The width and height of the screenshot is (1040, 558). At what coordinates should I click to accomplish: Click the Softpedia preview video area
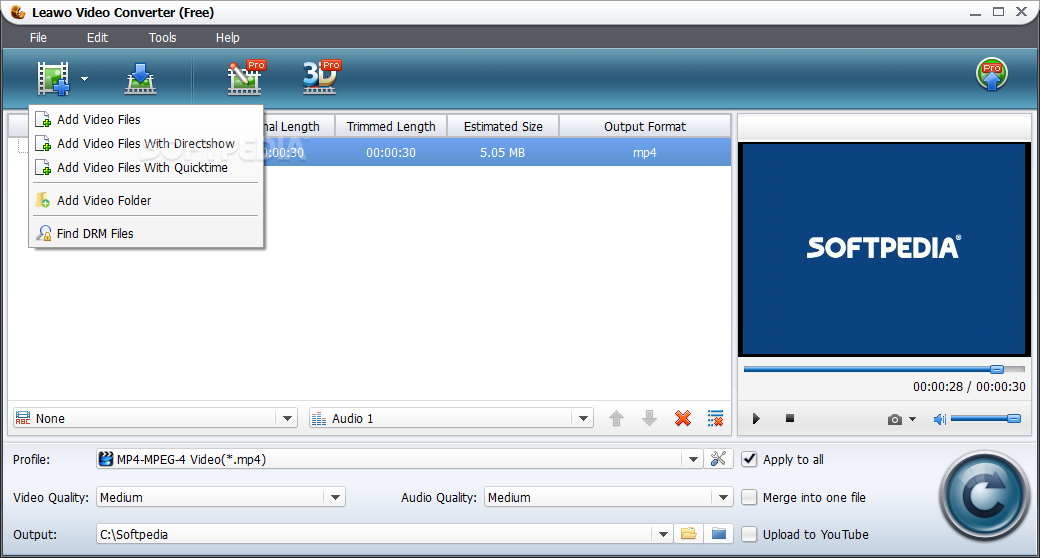coord(883,249)
